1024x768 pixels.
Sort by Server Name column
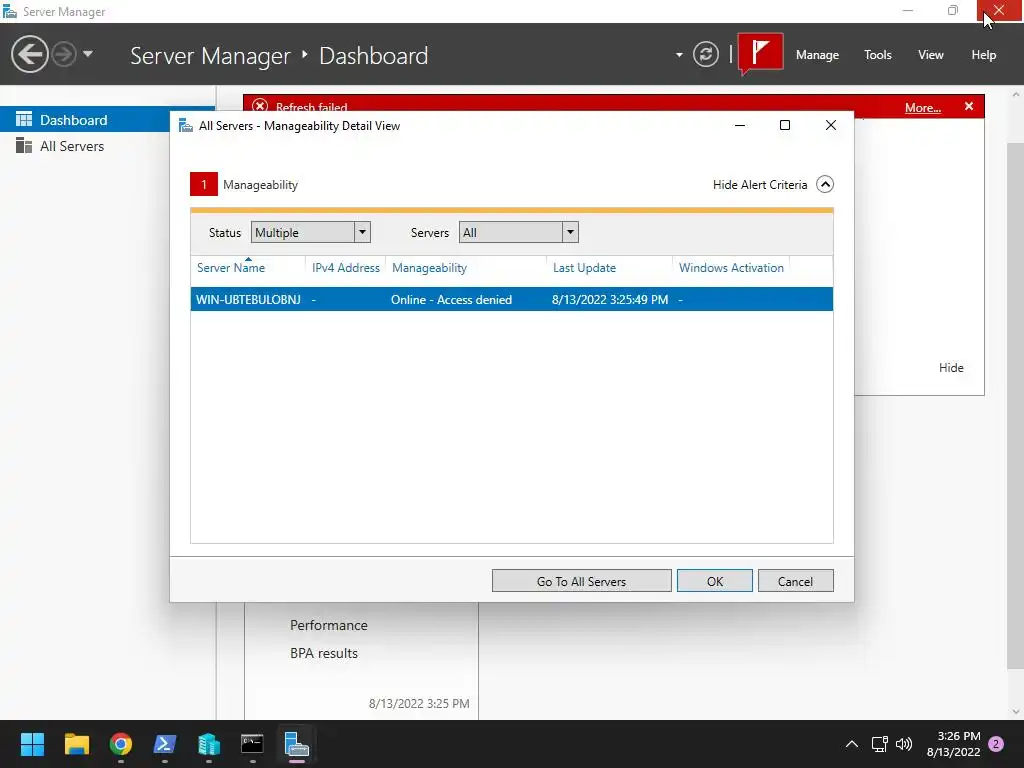[231, 268]
